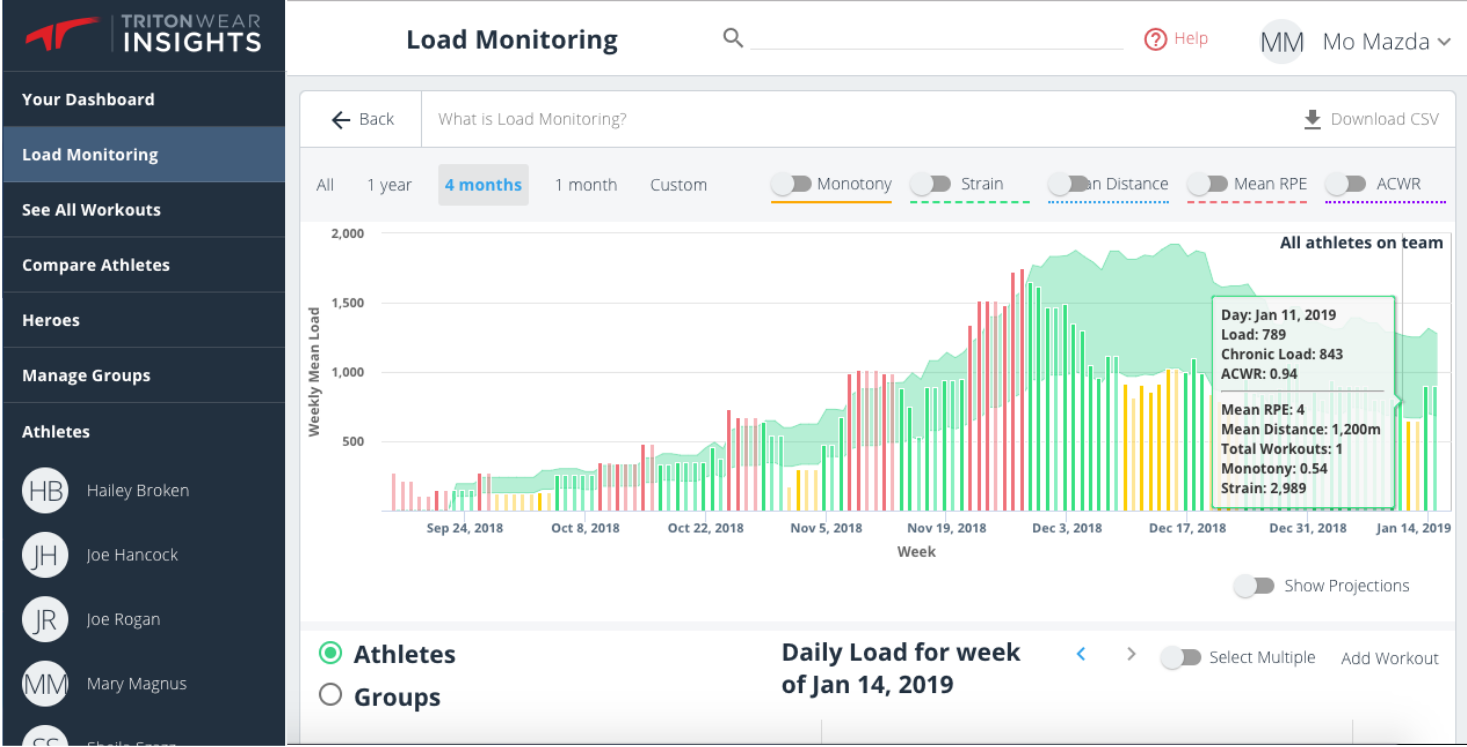This screenshot has width=1467, height=747.
Task: Click the Nov 5, 2018 week label
Action: click(826, 528)
